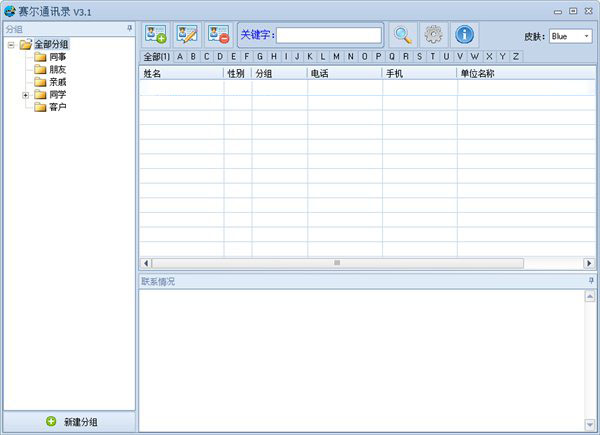Filter contacts by letter X
This screenshot has width=600, height=435.
pos(489,57)
